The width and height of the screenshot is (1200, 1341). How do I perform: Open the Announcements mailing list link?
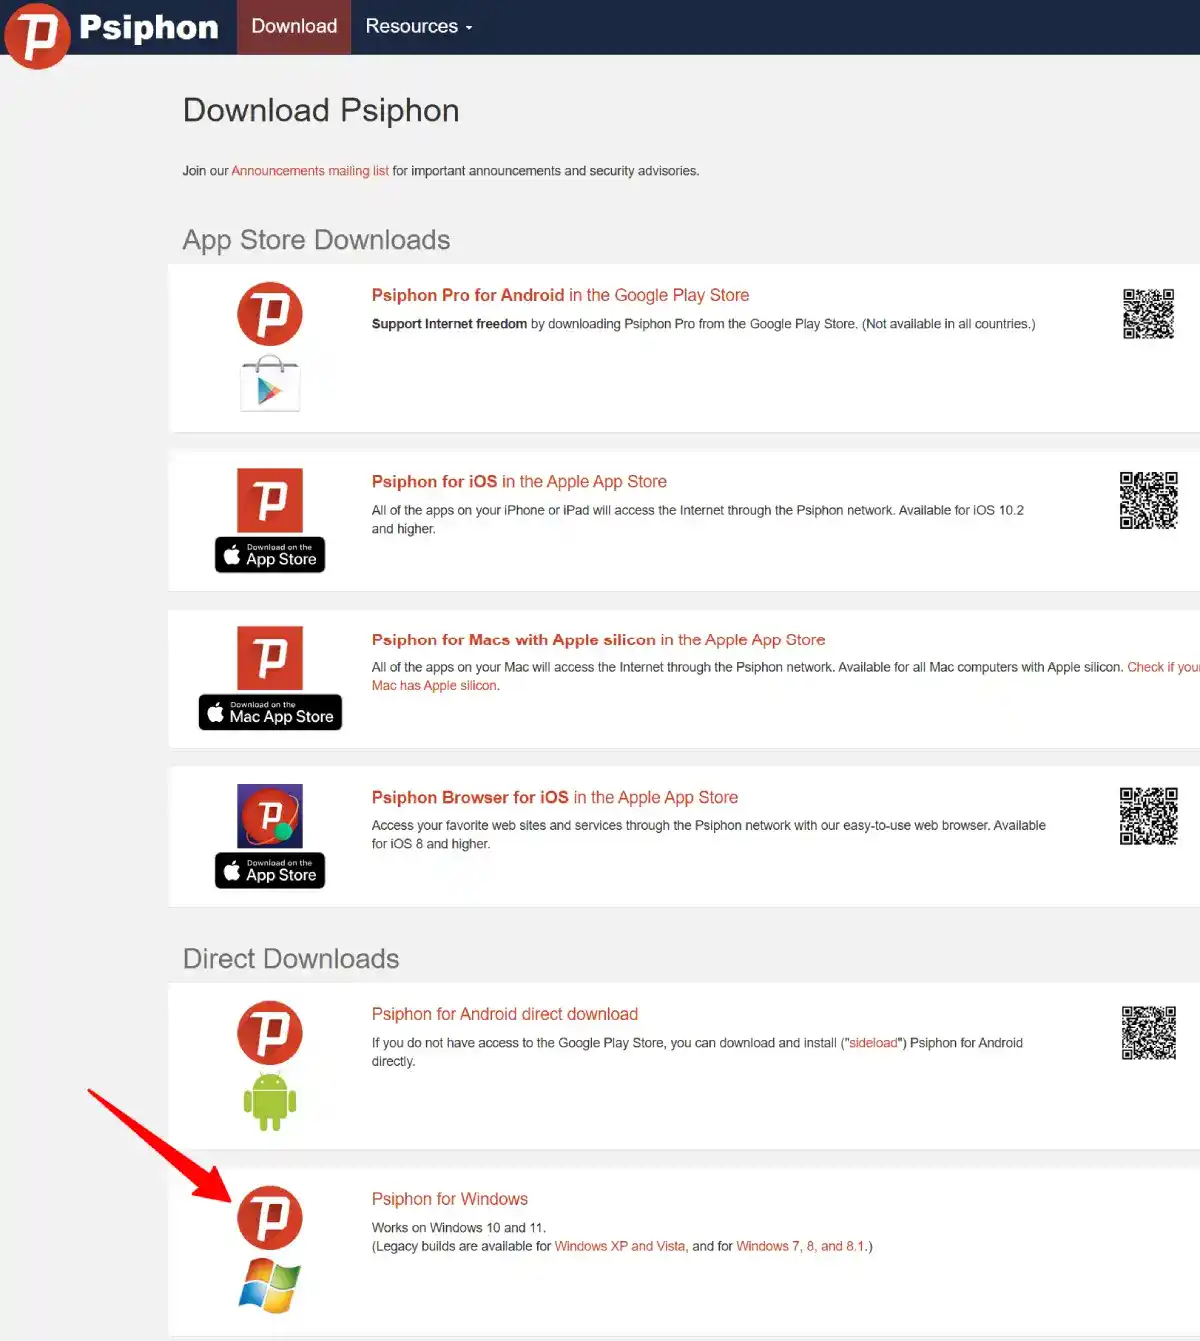coord(310,171)
